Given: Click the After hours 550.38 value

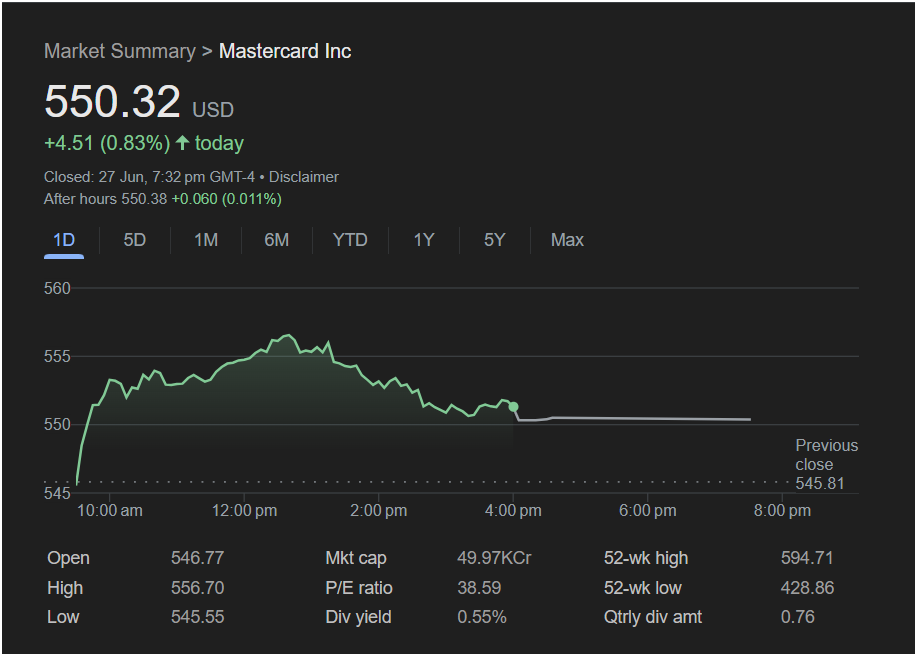Looking at the screenshot, I should point(105,199).
